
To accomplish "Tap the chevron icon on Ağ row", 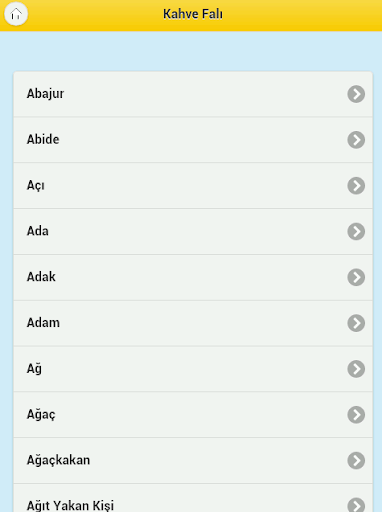I will 356,369.
